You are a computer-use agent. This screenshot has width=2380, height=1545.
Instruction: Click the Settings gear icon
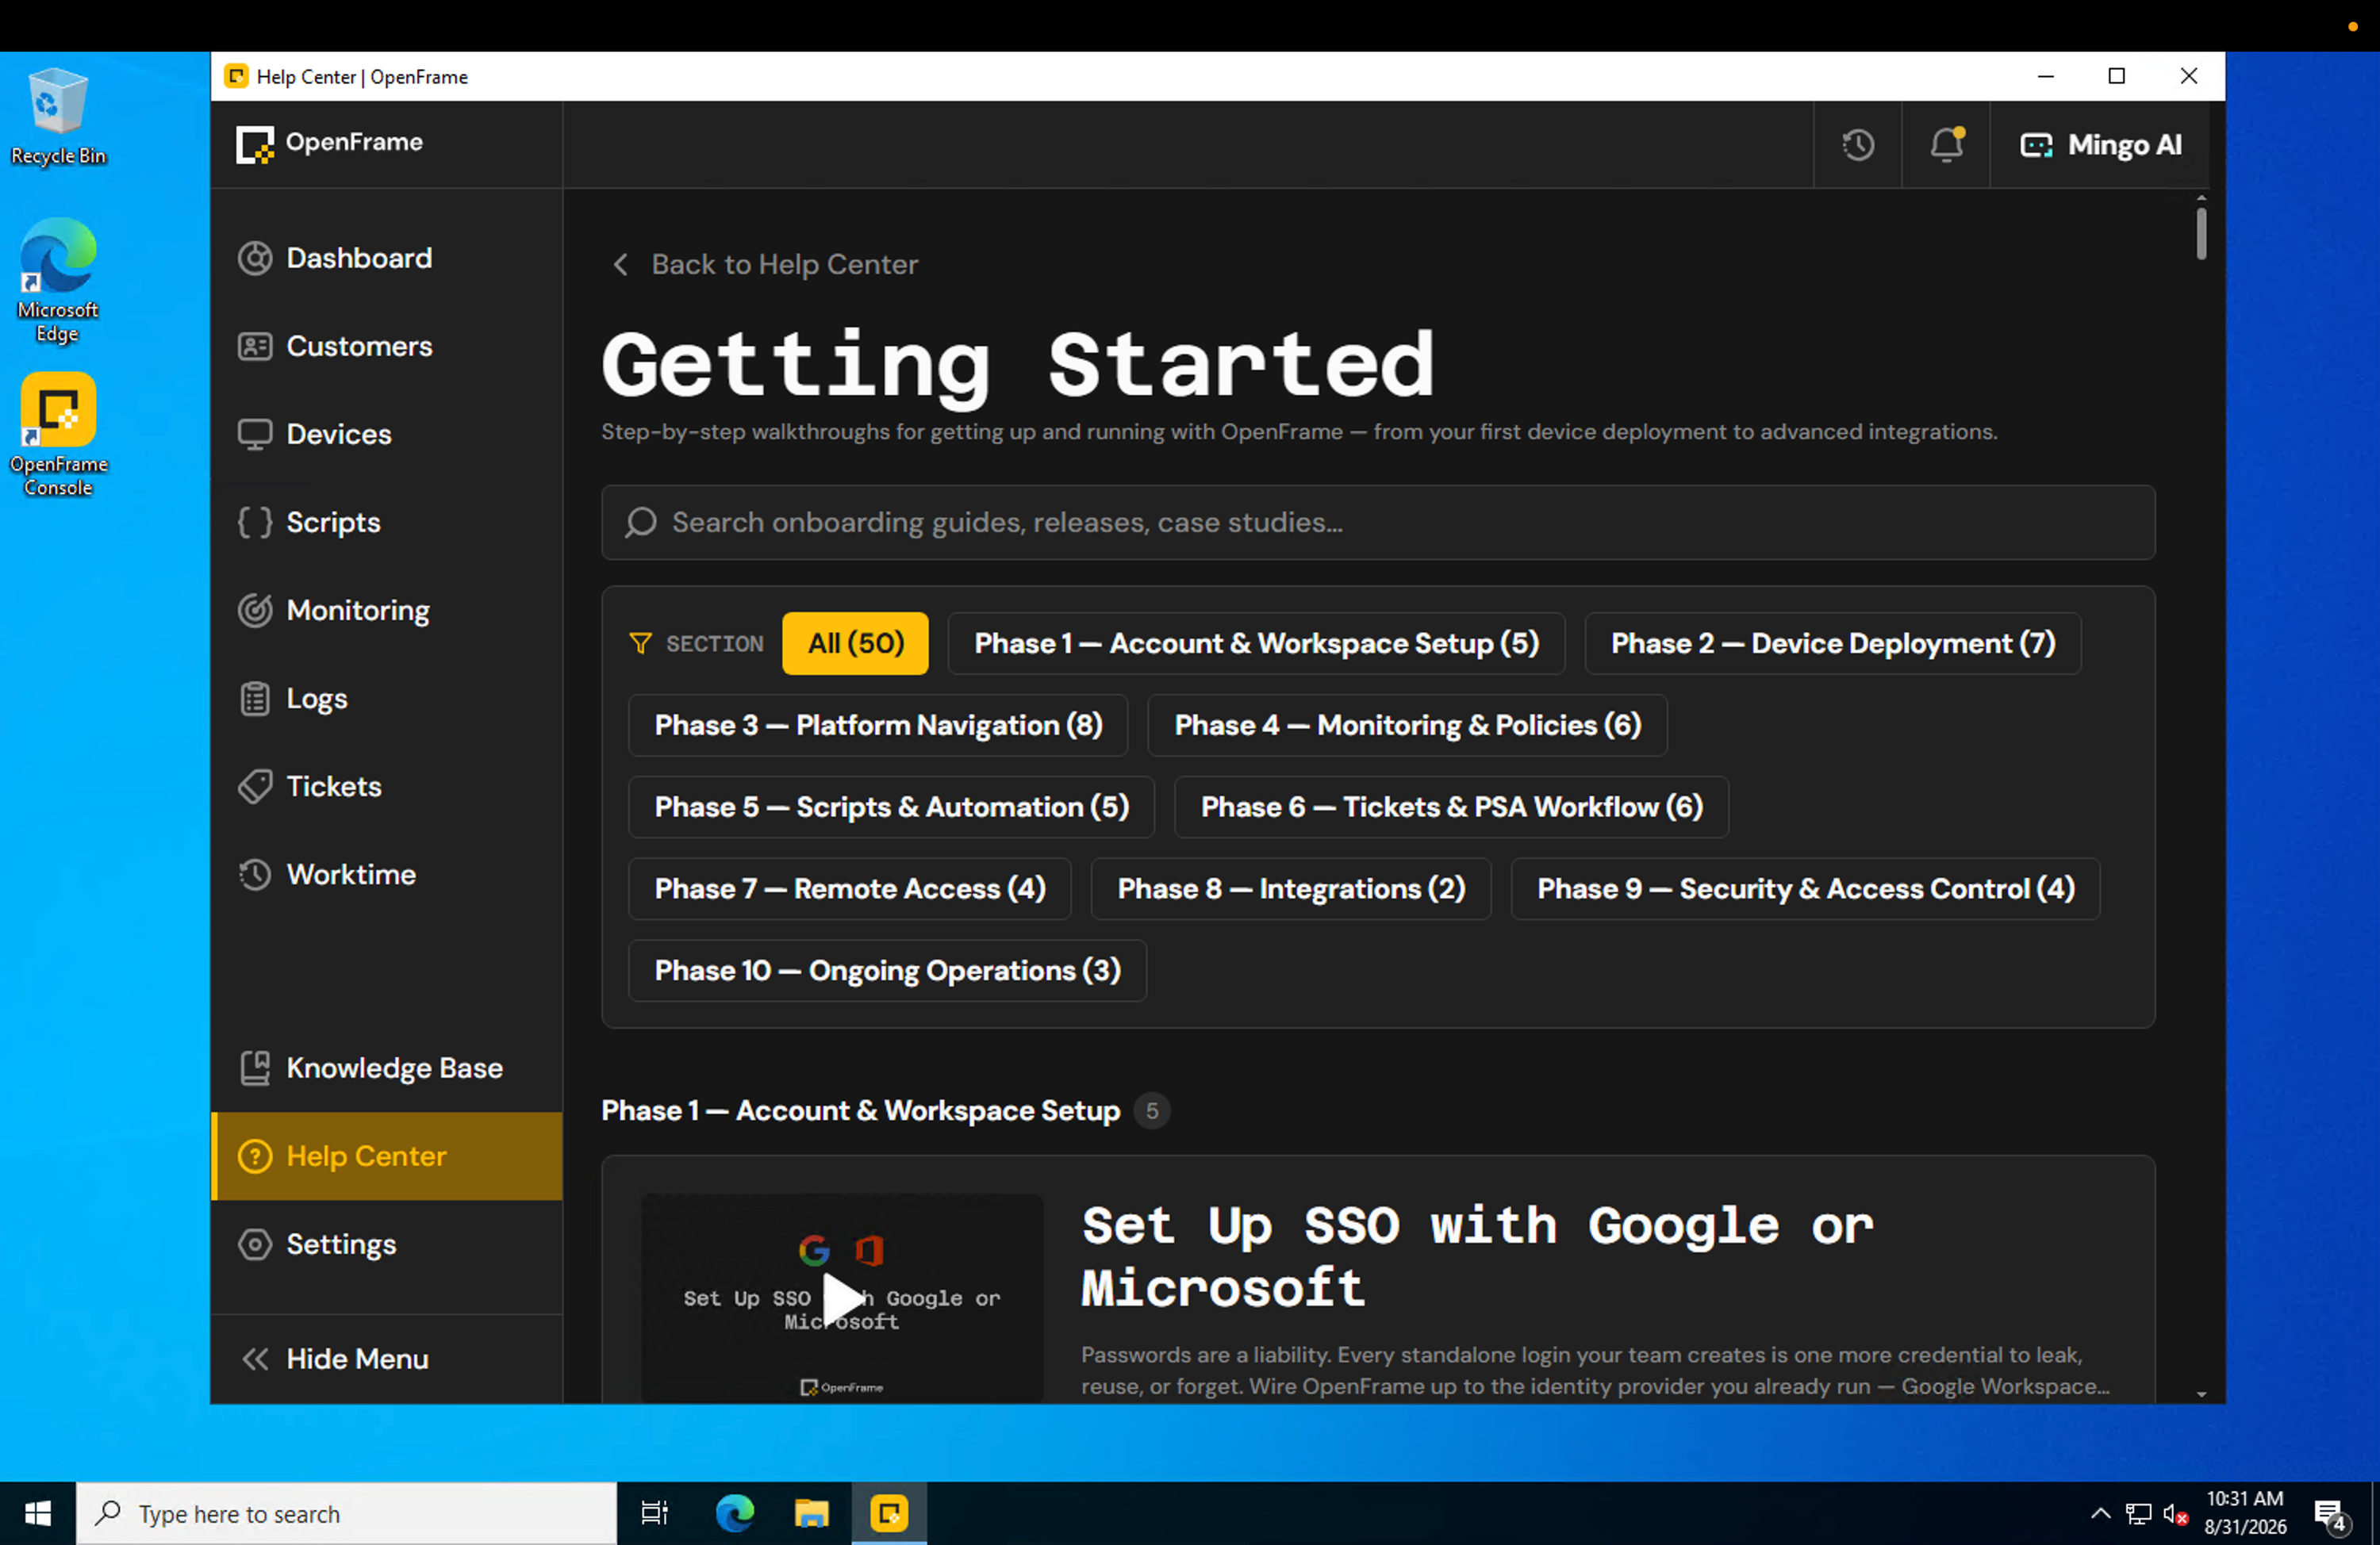coord(255,1244)
